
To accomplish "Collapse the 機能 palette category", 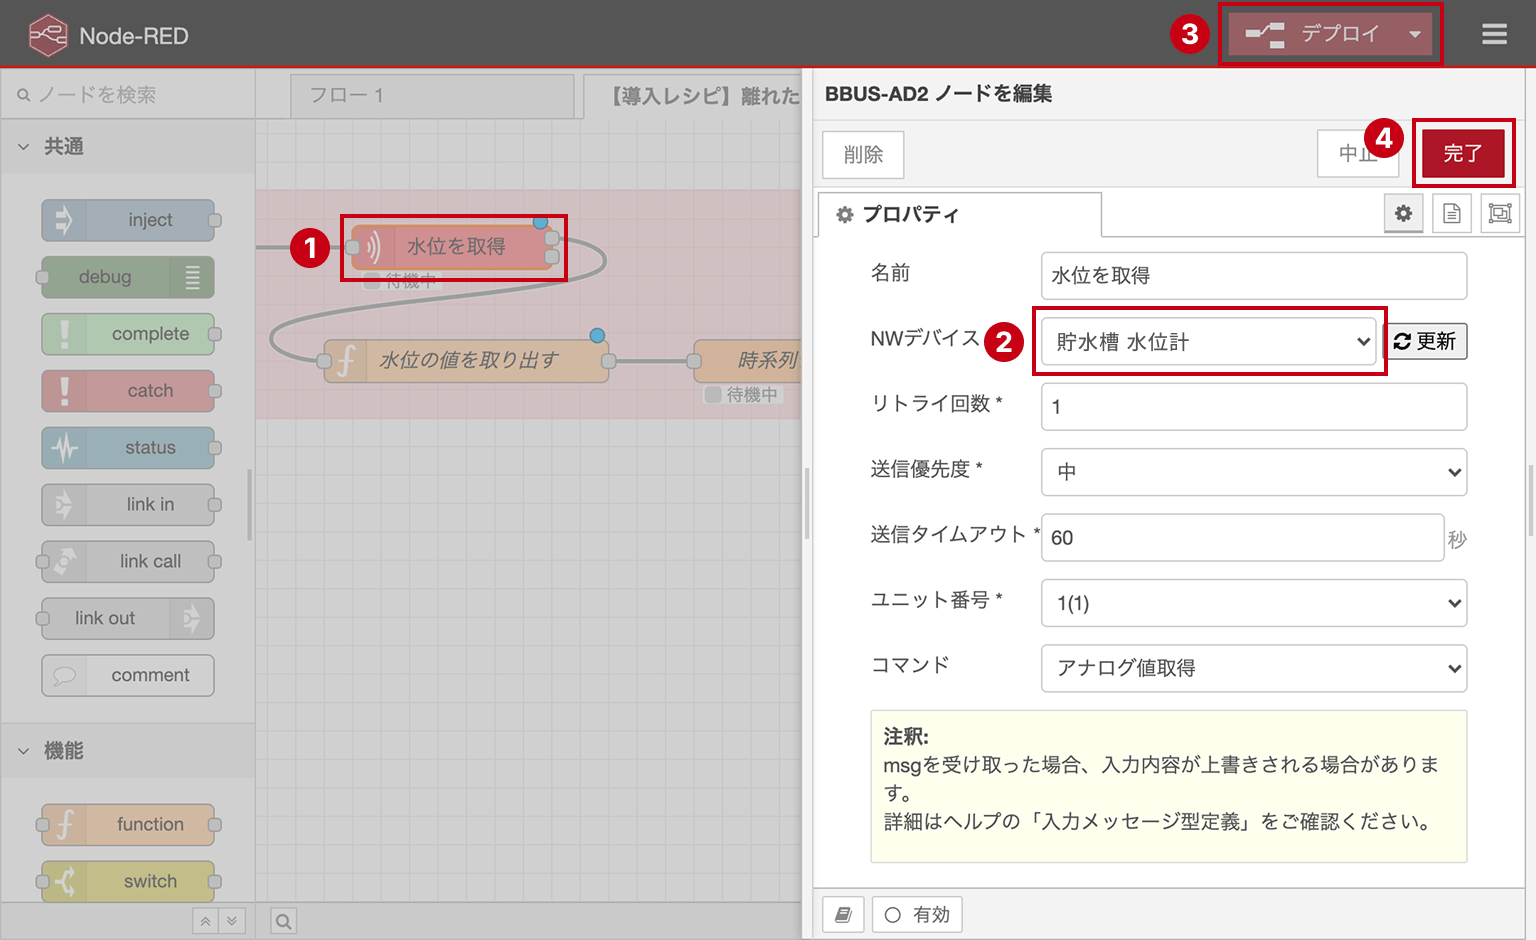I will point(128,751).
